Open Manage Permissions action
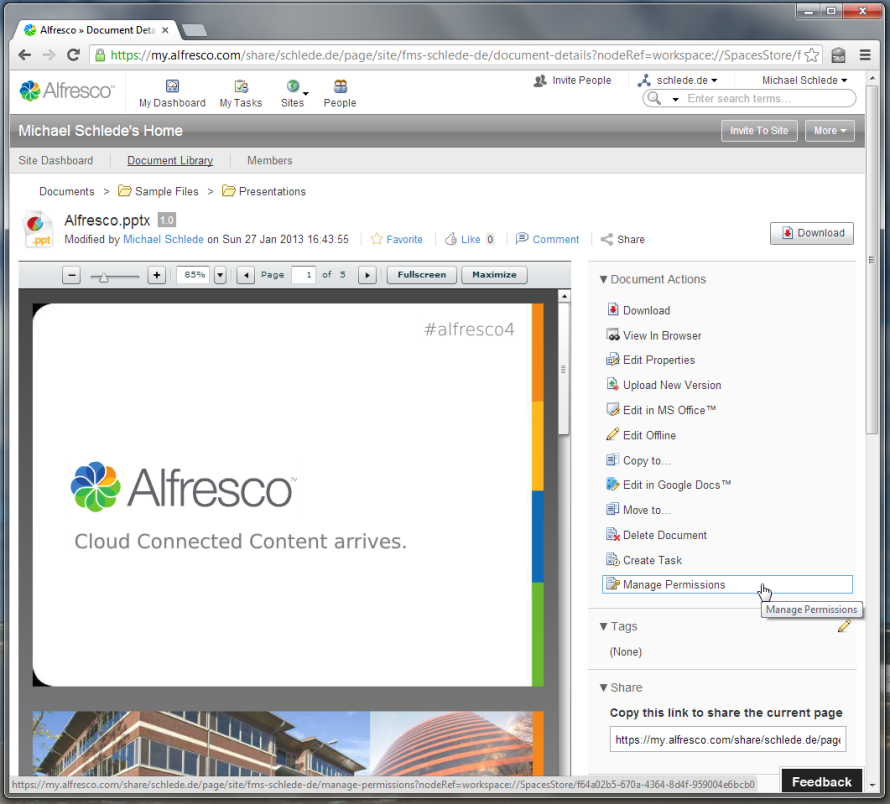 click(x=727, y=584)
